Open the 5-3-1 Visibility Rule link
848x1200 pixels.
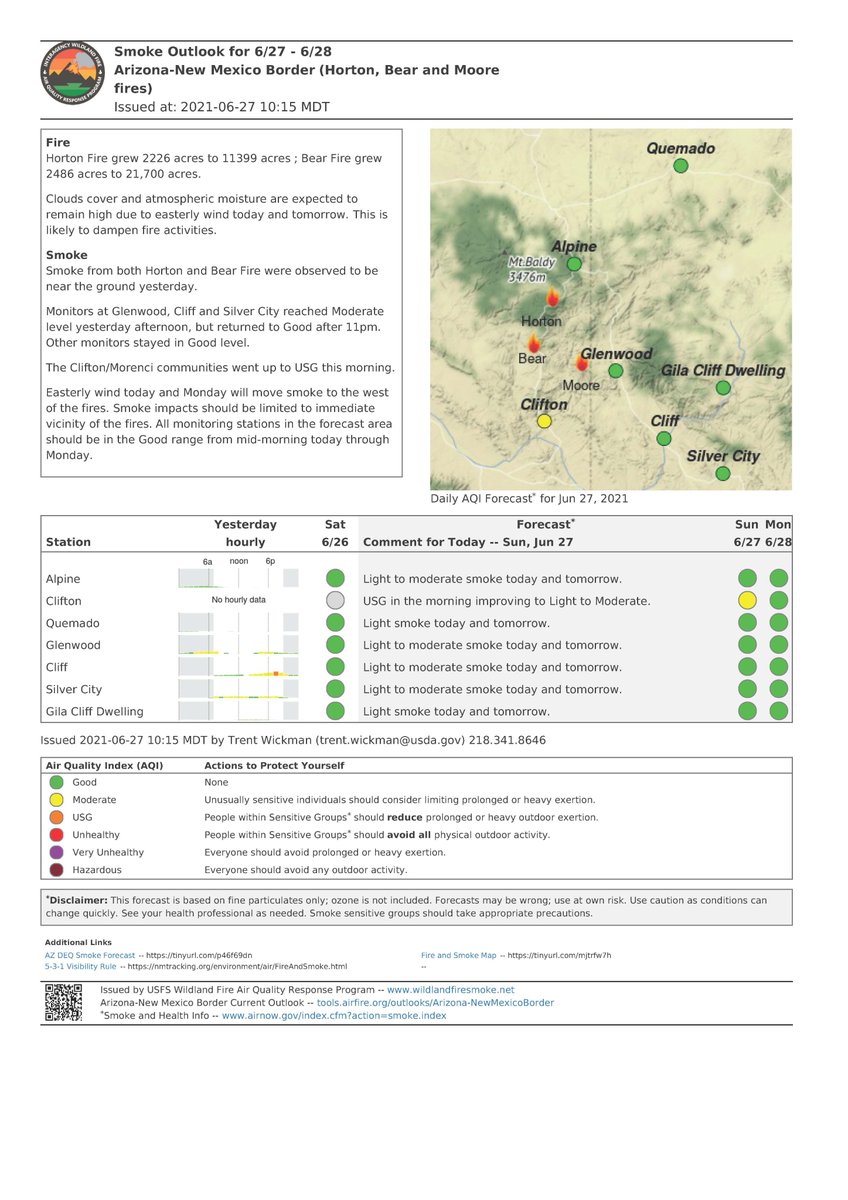coord(80,967)
